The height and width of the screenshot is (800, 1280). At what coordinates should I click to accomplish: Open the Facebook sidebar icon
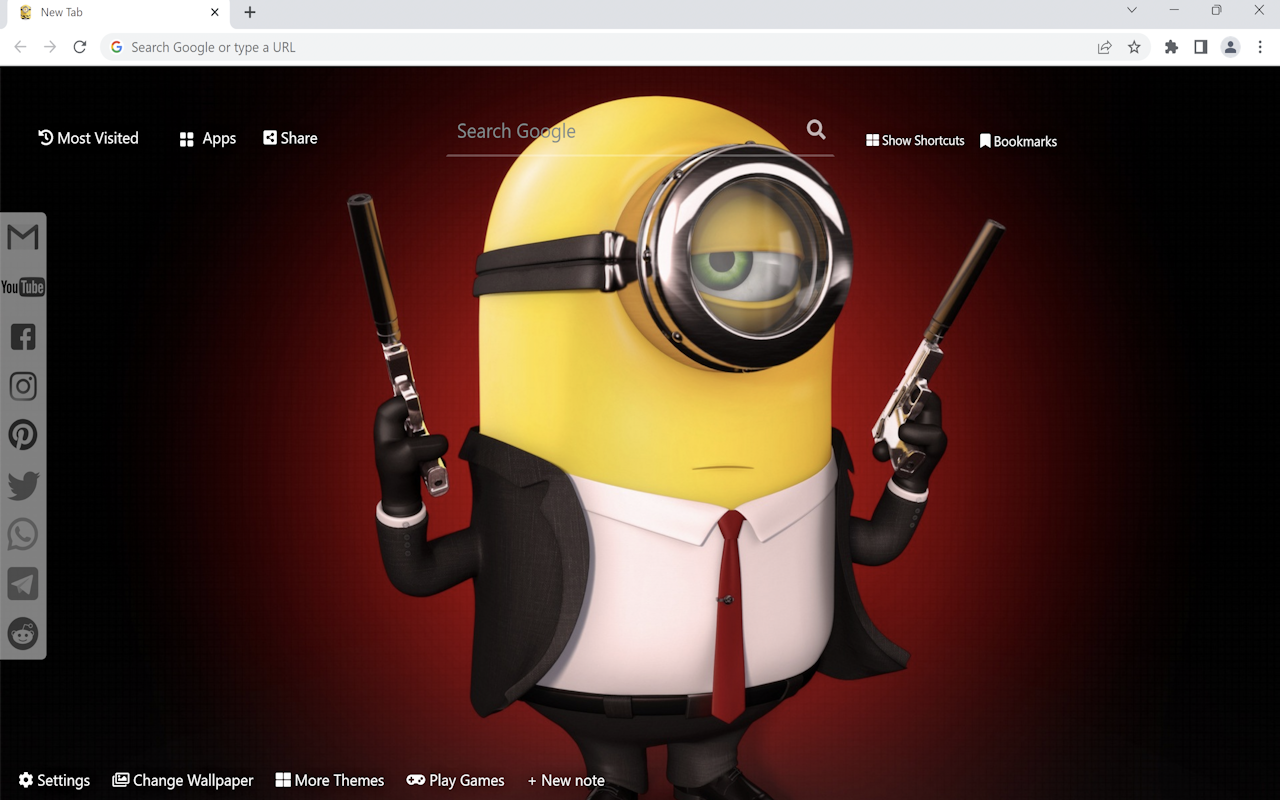pyautogui.click(x=23, y=336)
